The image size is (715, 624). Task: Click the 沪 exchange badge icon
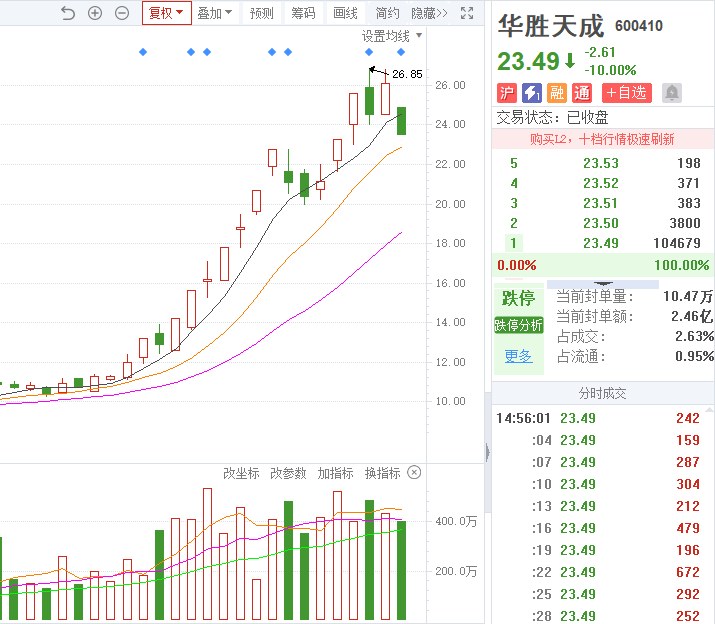(507, 93)
